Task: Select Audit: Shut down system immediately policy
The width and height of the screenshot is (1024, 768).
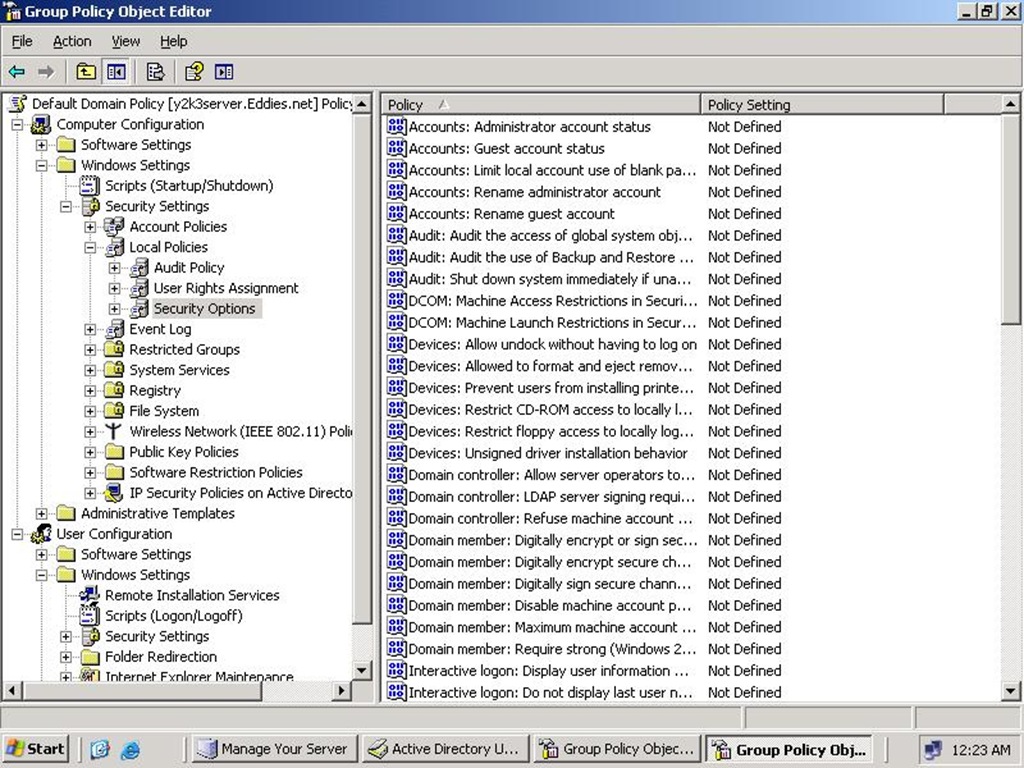Action: (549, 279)
